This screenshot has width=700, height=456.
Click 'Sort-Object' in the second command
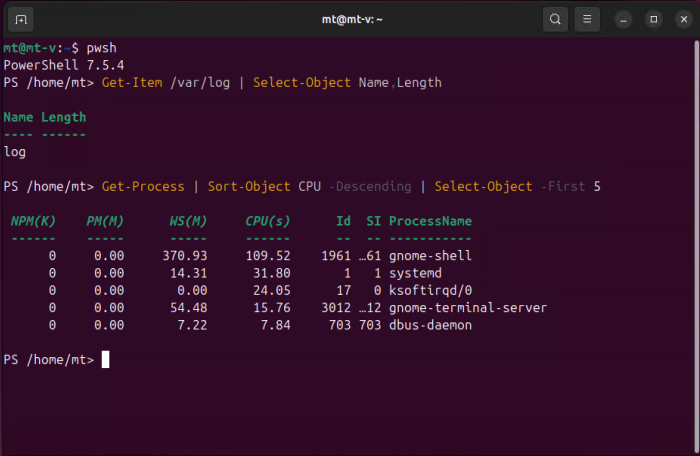(249, 187)
